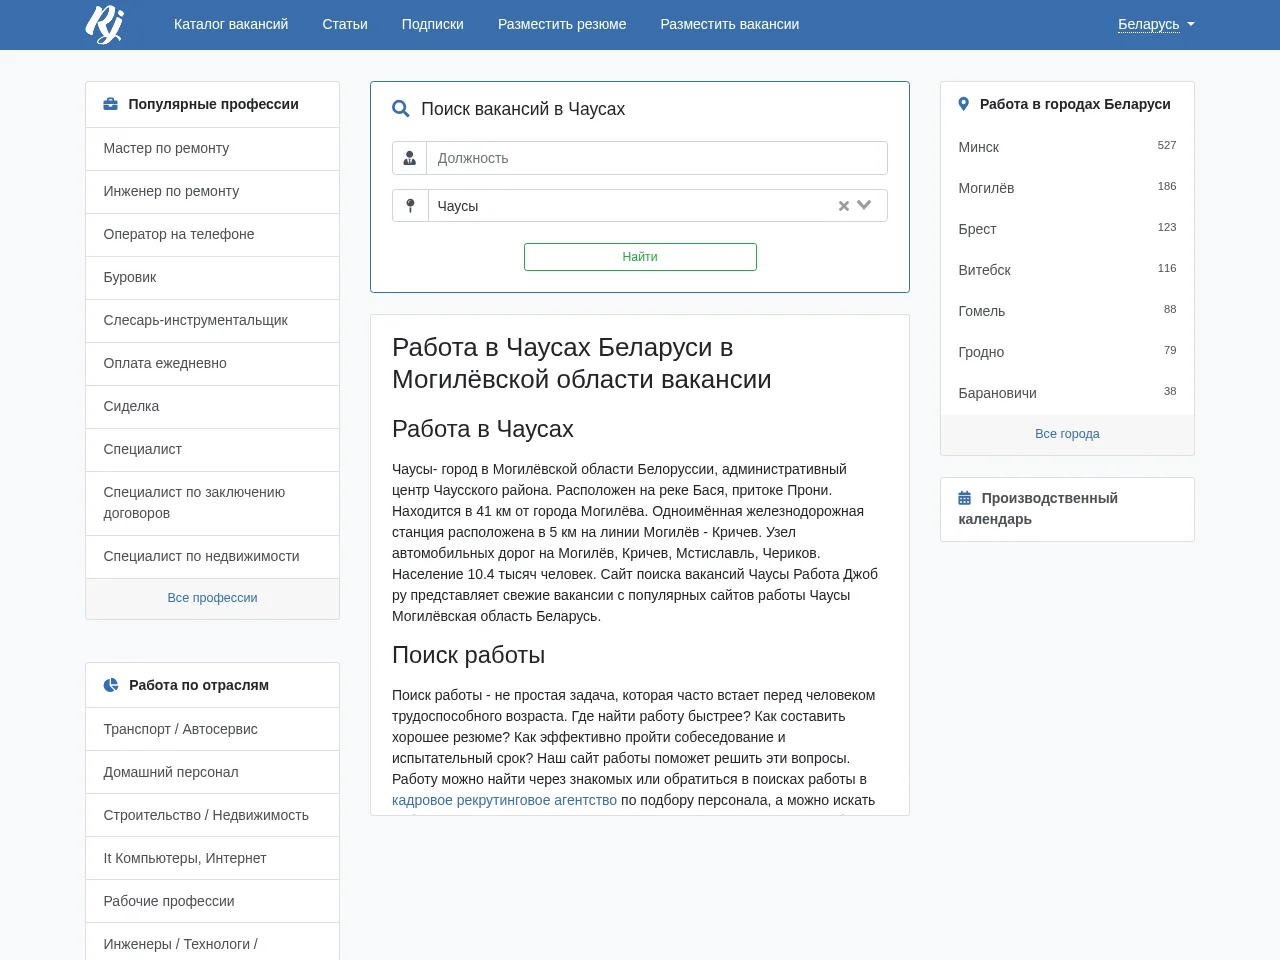Screen dimensions: 1280x960
Task: Select the pin icon beside the city field
Action: click(410, 206)
